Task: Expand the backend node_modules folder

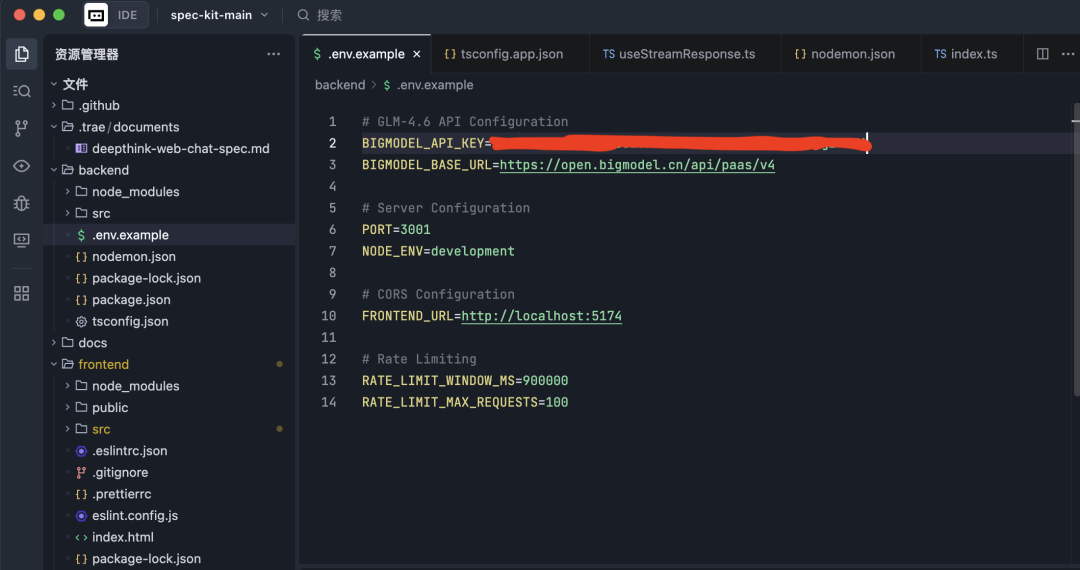Action: tap(135, 192)
